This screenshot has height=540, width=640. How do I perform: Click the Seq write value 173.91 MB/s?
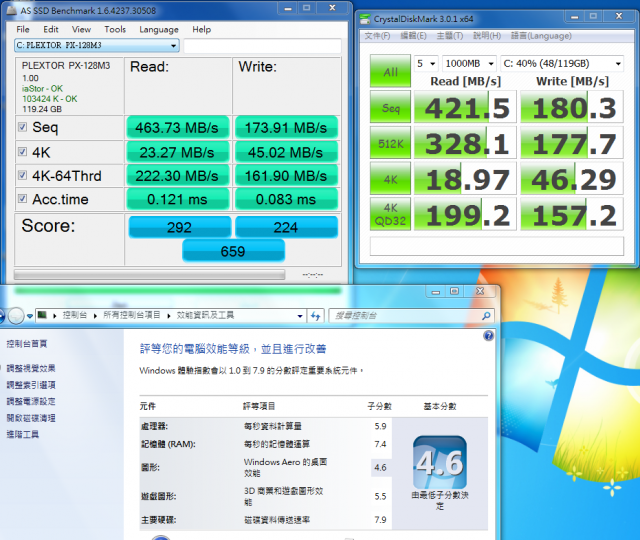[286, 128]
